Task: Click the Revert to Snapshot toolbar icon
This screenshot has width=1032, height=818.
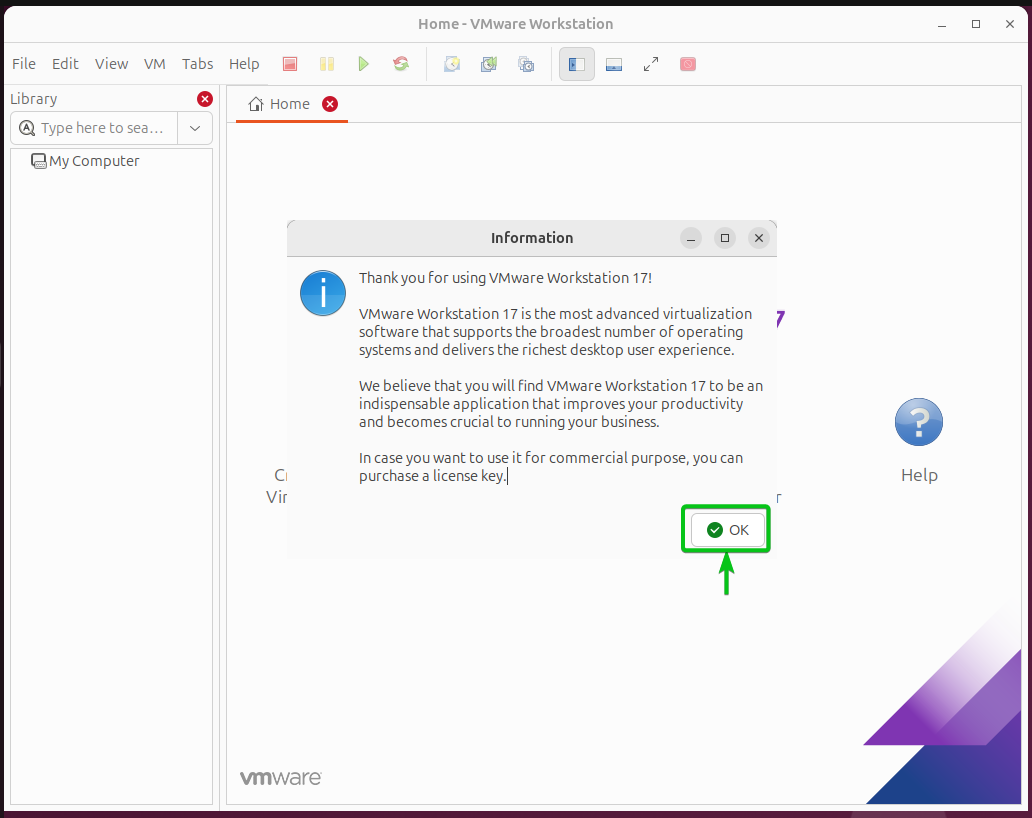Action: pos(489,64)
